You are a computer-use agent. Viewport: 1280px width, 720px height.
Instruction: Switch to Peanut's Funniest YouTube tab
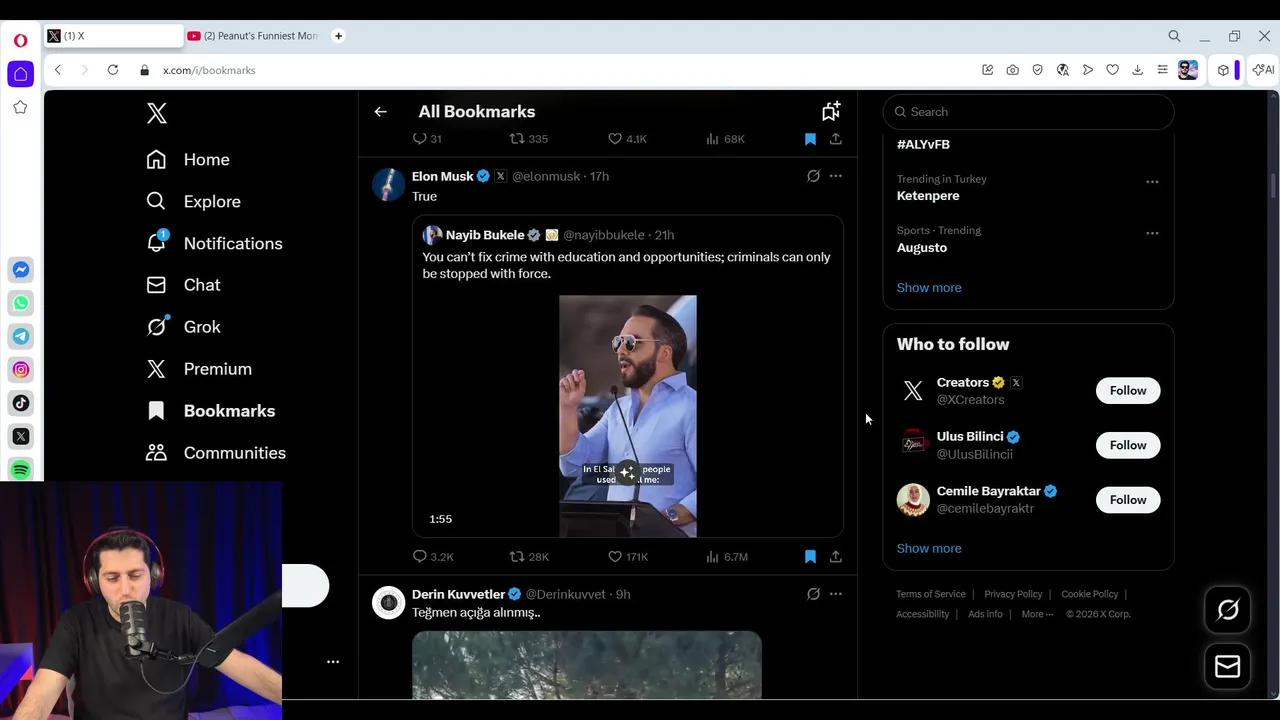pyautogui.click(x=253, y=36)
